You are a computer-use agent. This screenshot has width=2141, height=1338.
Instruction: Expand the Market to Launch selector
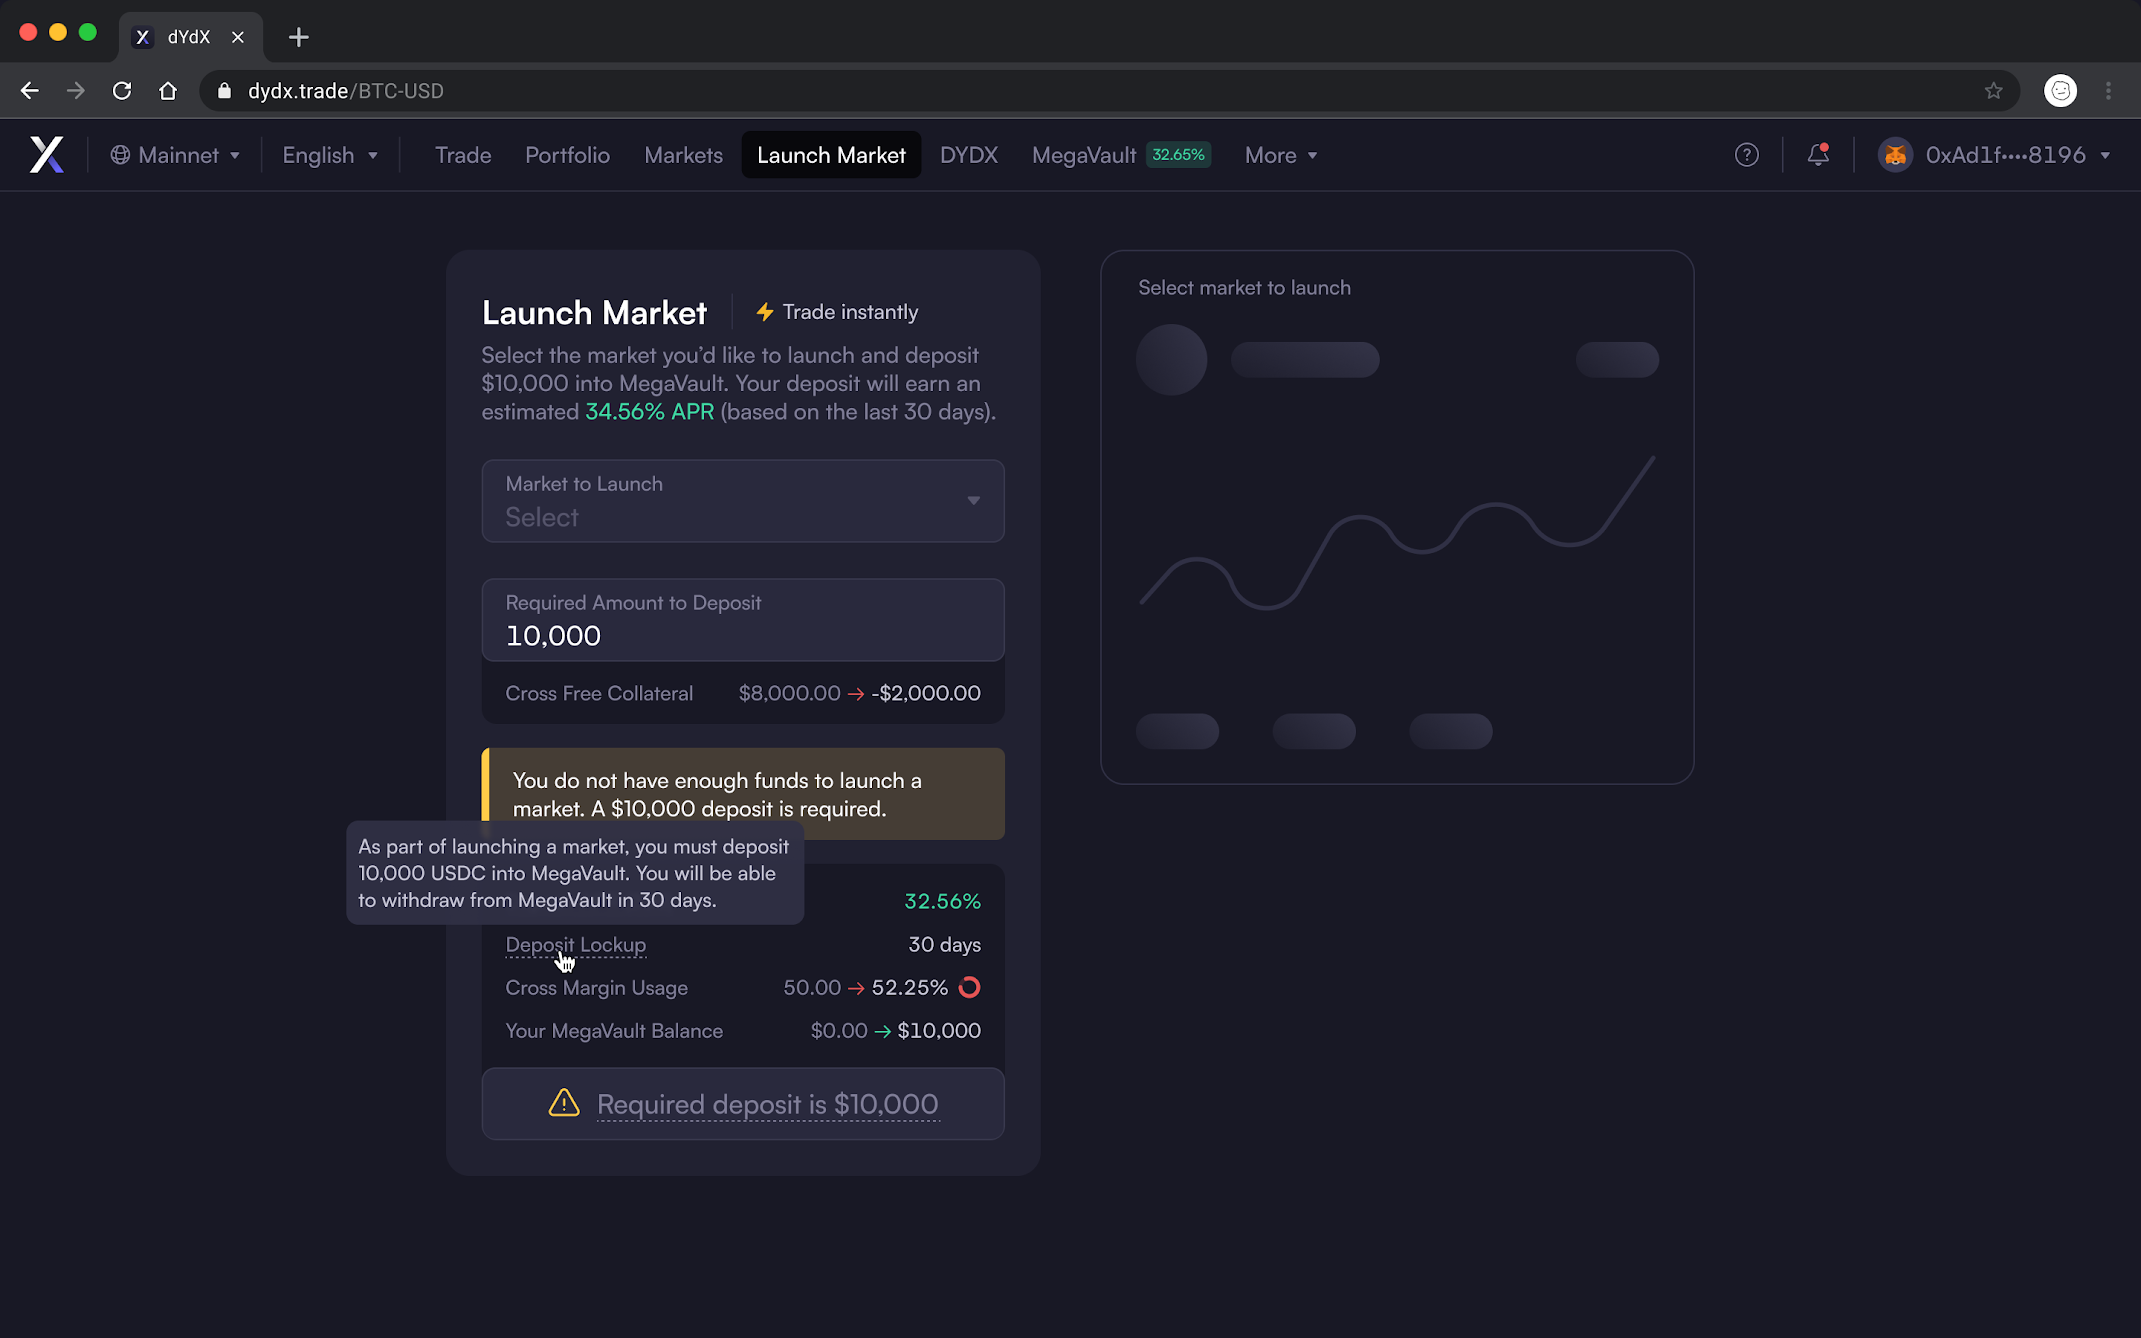pyautogui.click(x=742, y=501)
